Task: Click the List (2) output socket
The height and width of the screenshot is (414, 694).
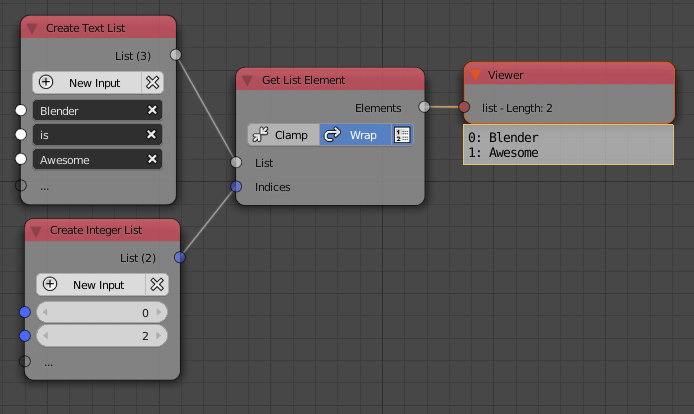Action: click(180, 257)
